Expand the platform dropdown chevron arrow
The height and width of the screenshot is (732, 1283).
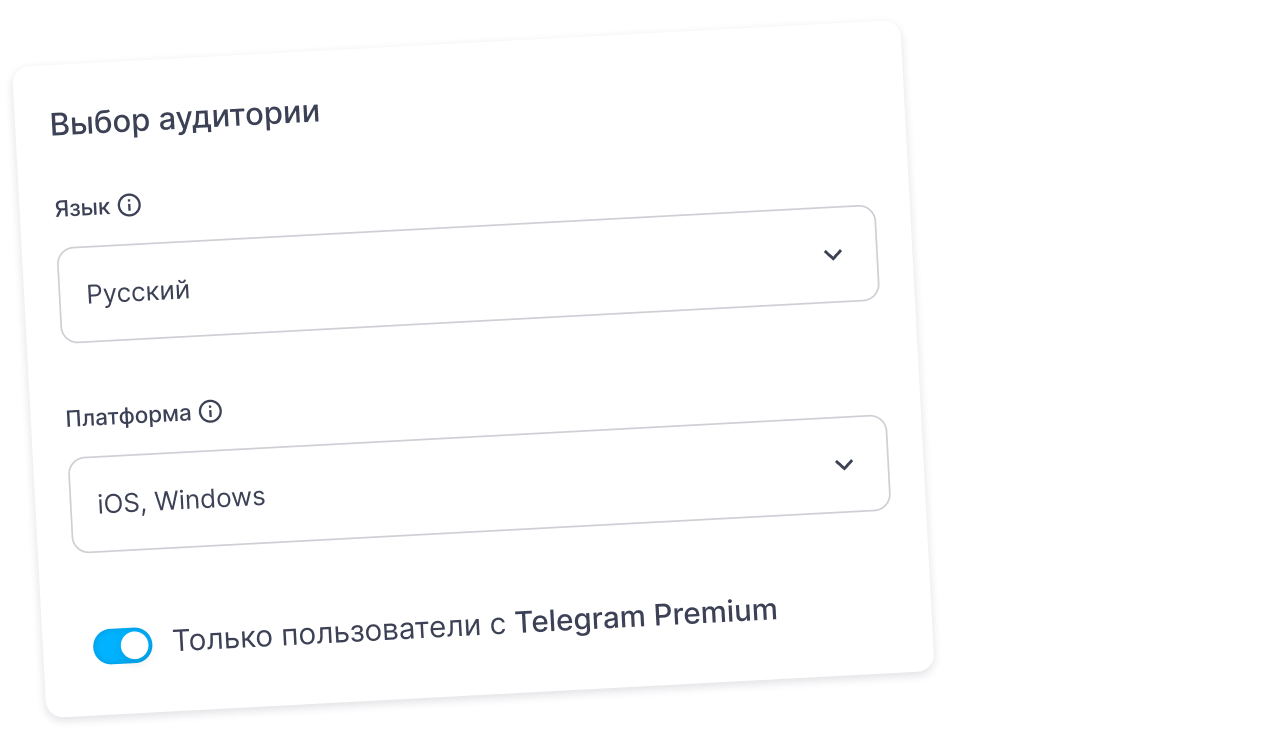[x=844, y=464]
